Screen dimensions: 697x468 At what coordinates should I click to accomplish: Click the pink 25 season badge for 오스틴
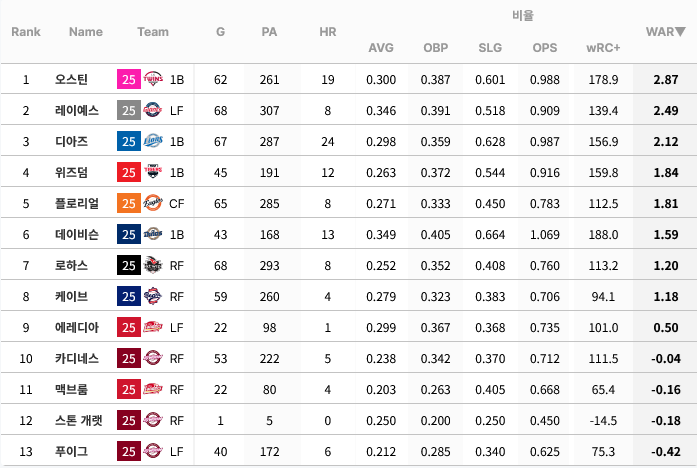[x=129, y=79]
